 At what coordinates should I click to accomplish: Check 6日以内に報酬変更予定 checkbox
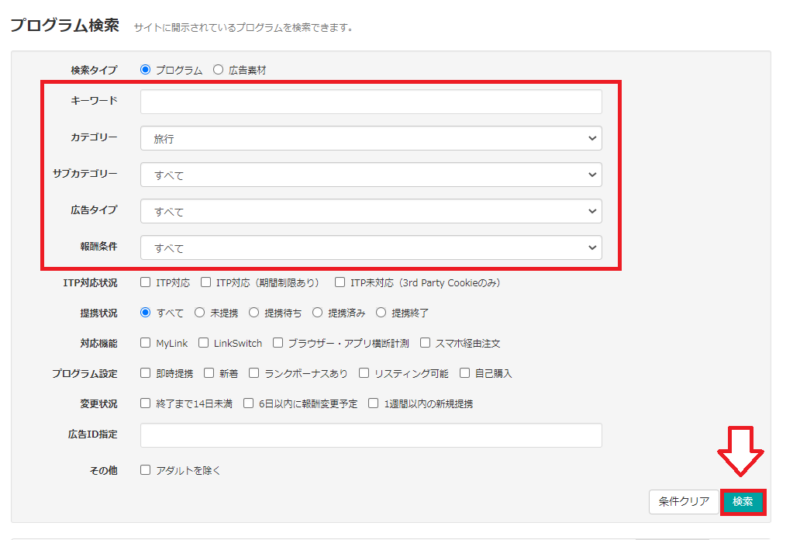tap(248, 403)
